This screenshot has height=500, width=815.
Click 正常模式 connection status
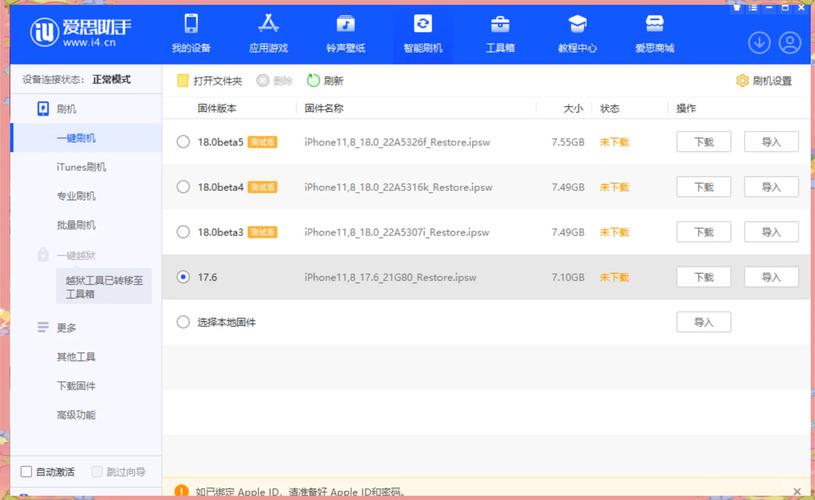(x=111, y=79)
